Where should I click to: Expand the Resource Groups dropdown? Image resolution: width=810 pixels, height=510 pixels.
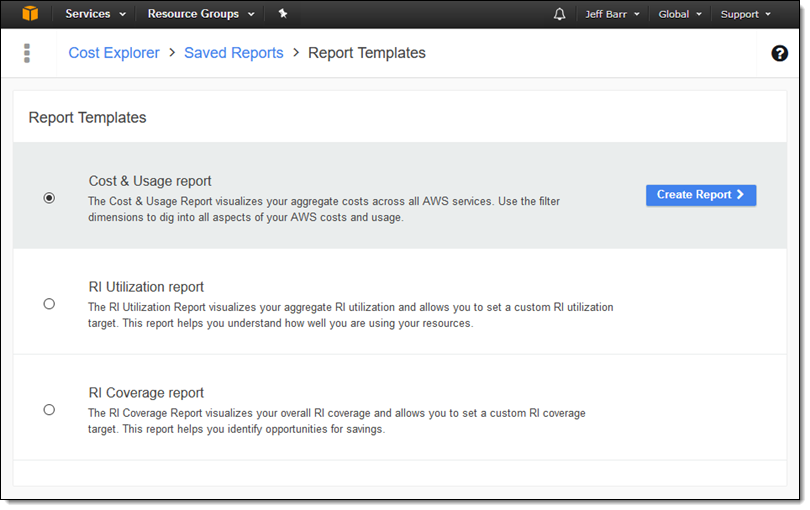click(200, 14)
